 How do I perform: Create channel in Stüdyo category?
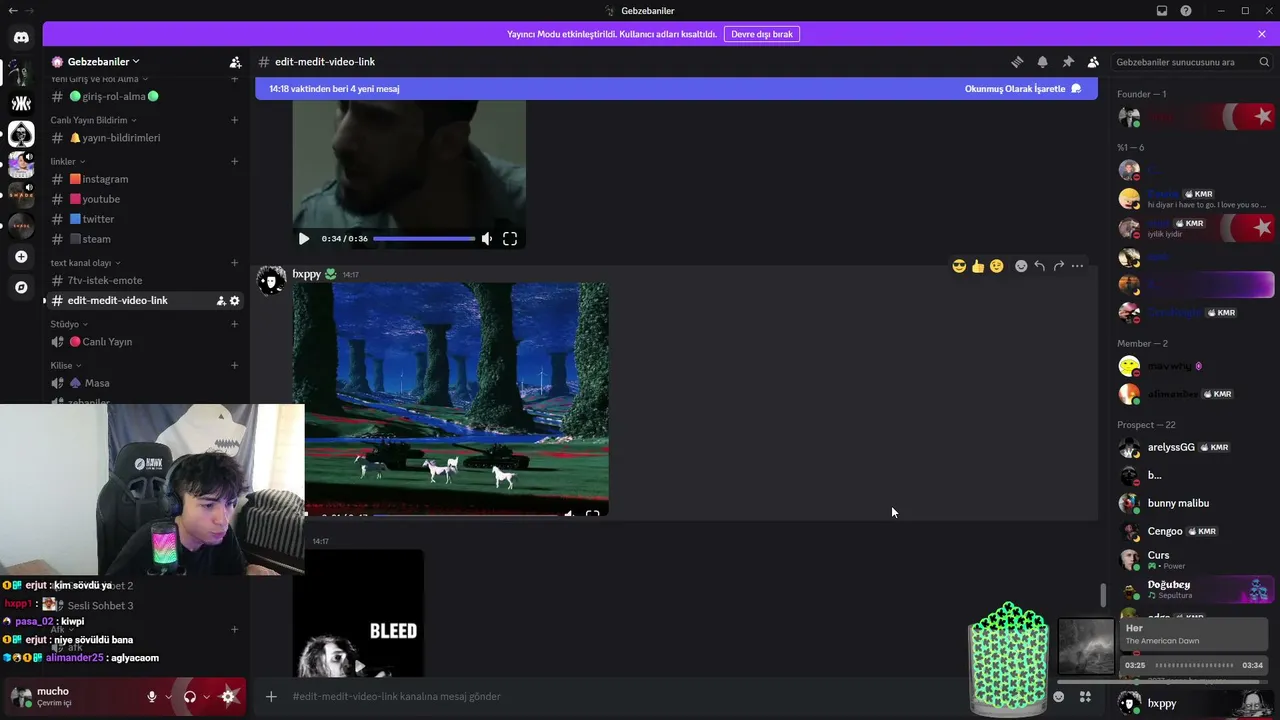(x=234, y=324)
